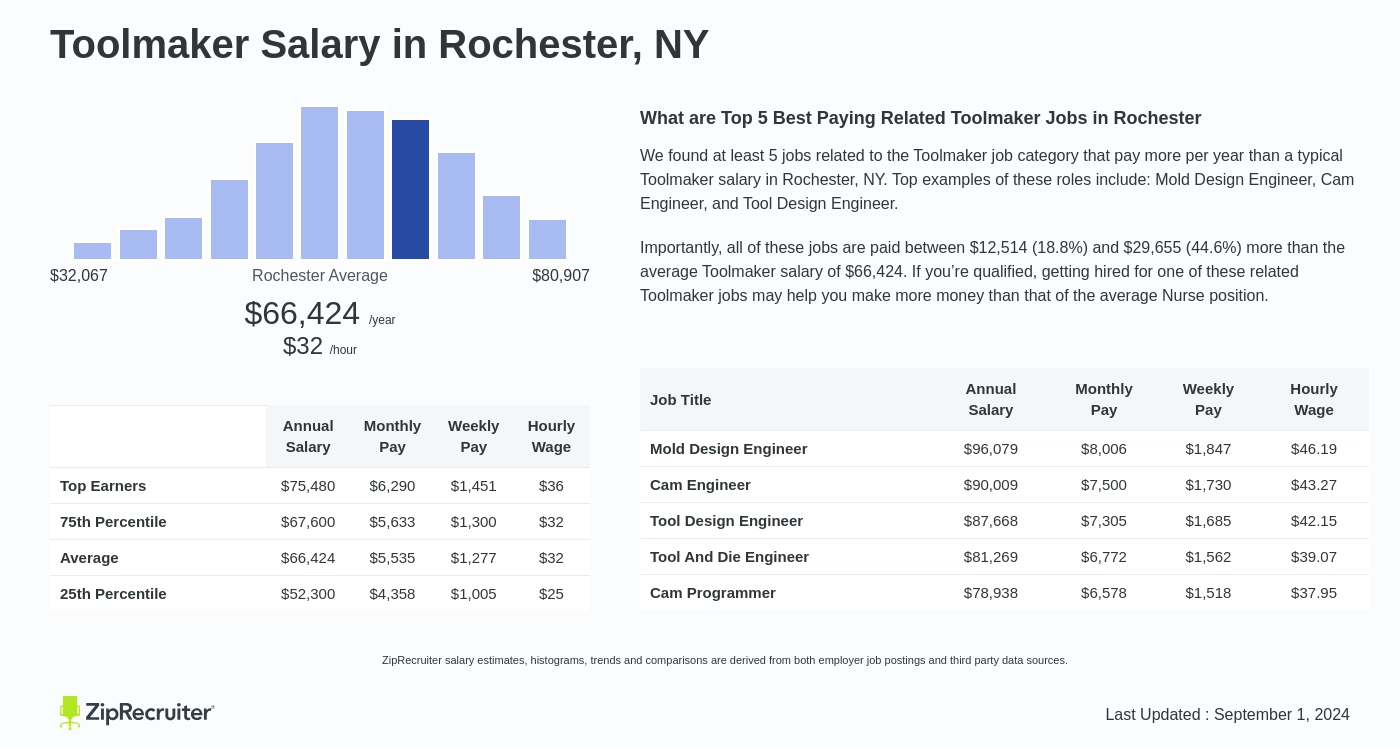The height and width of the screenshot is (749, 1400).
Task: Click Average weekly pay $1,277
Action: (473, 558)
